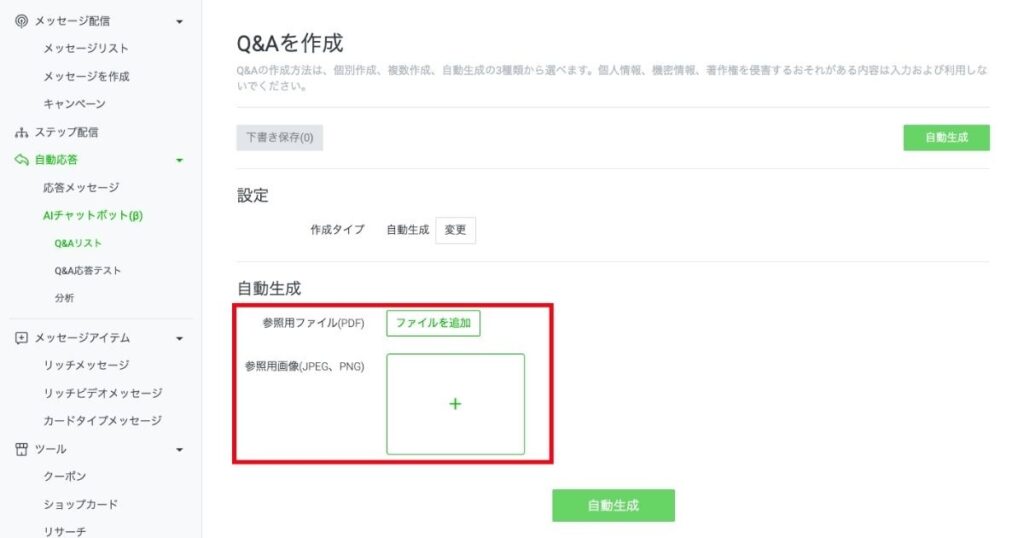Collapse the メッセージアイテム section arrow
This screenshot has height=538, width=1024.
tap(179, 338)
